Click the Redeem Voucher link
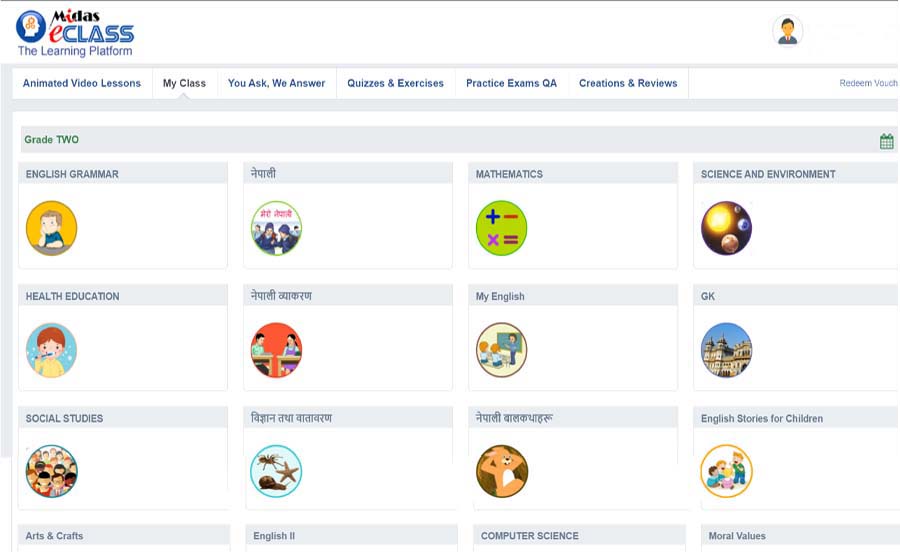 tap(868, 83)
